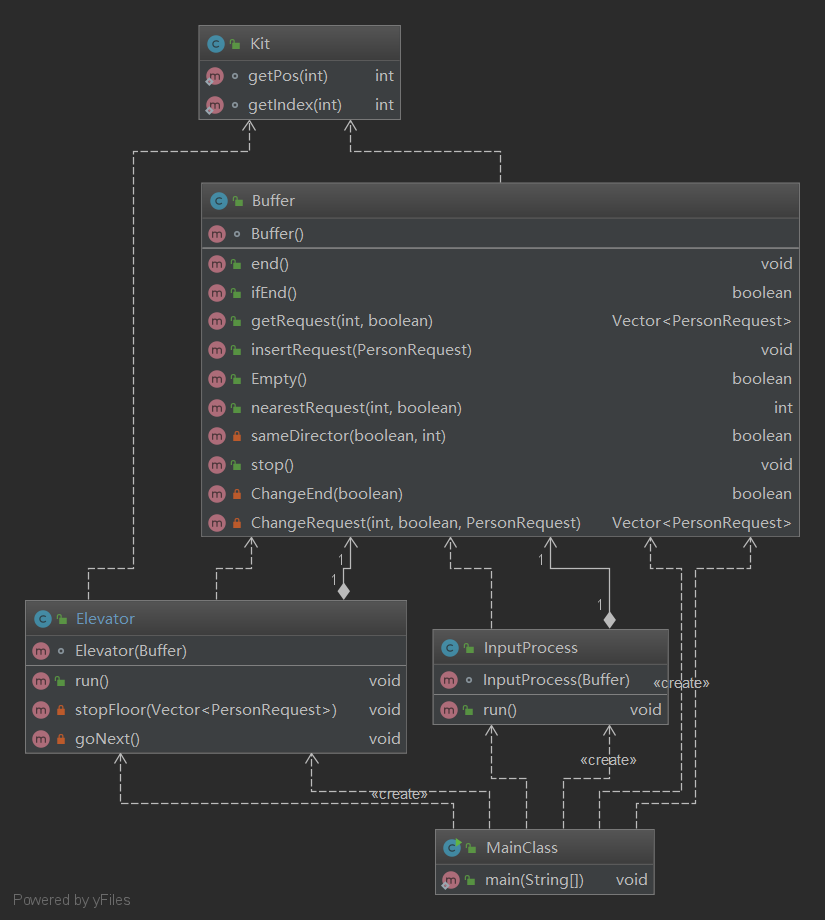Click the method icon for getRequest(int, boolean)
This screenshot has width=825, height=920.
click(x=217, y=321)
